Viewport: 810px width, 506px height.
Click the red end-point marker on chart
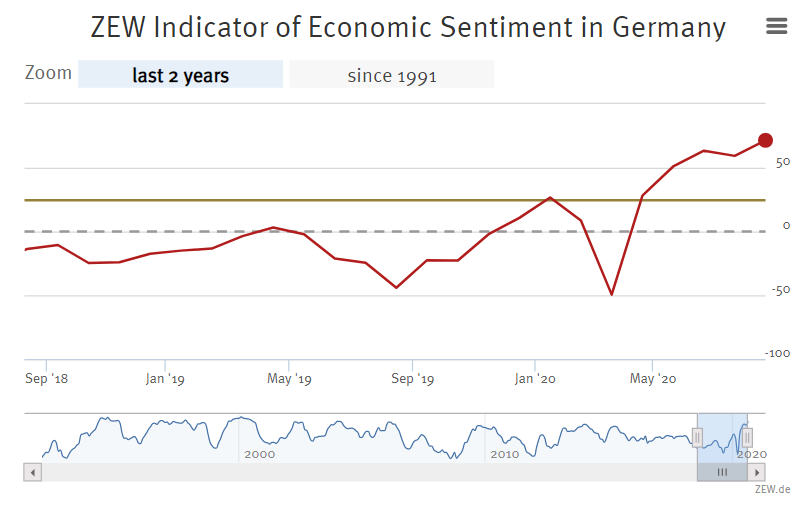click(x=765, y=140)
